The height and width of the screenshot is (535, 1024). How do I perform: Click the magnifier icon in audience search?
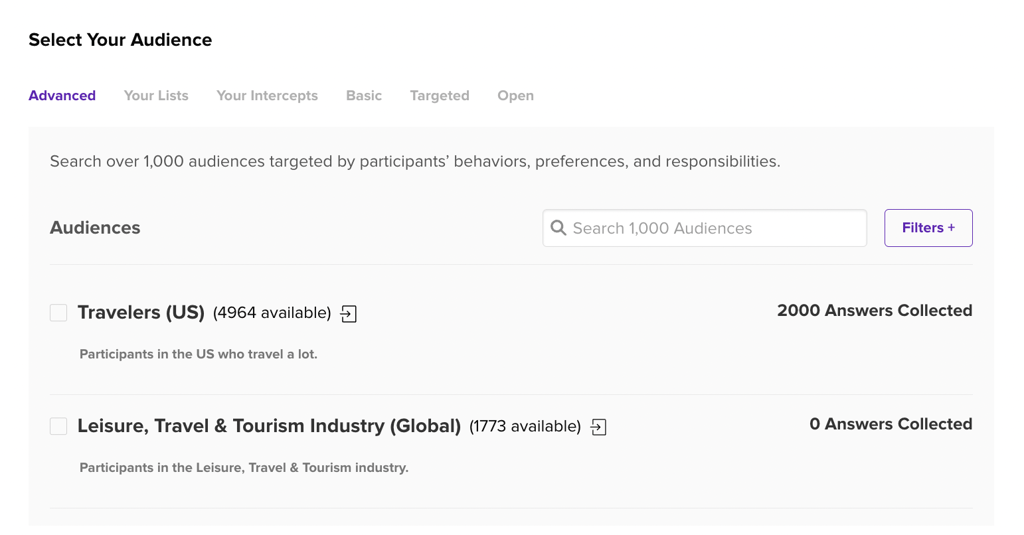(x=559, y=228)
